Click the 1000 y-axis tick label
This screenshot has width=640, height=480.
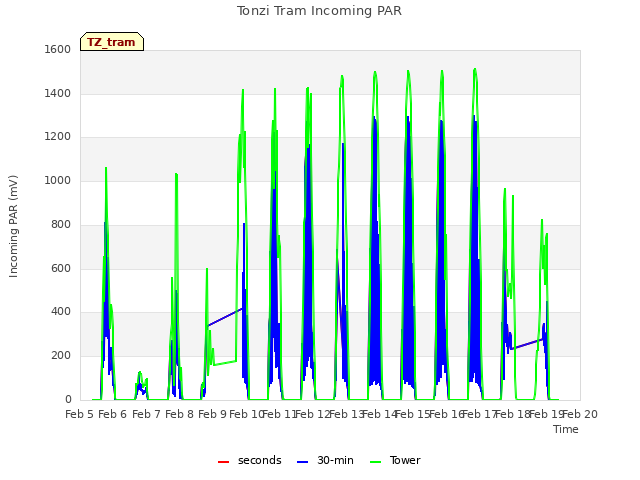coord(58,180)
